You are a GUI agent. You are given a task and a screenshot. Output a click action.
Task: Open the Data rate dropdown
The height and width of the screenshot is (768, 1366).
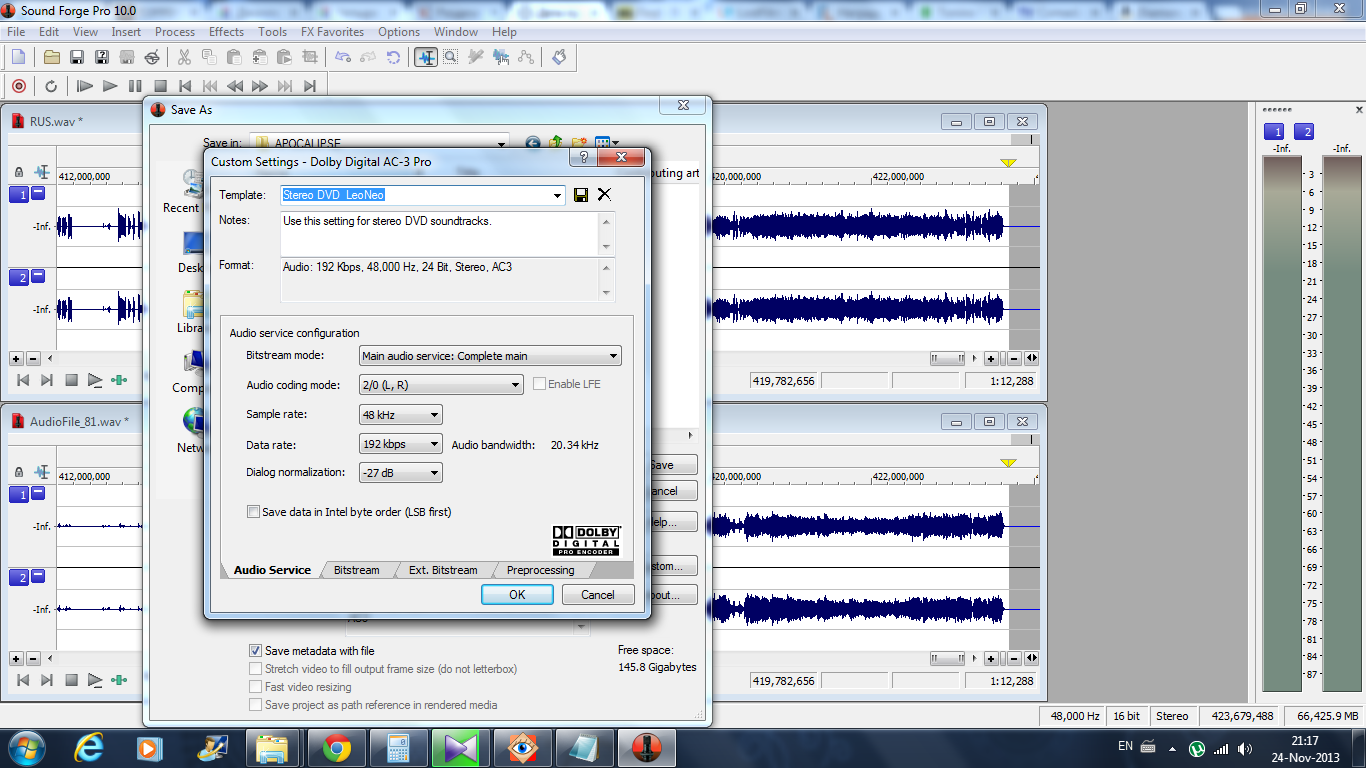point(434,444)
